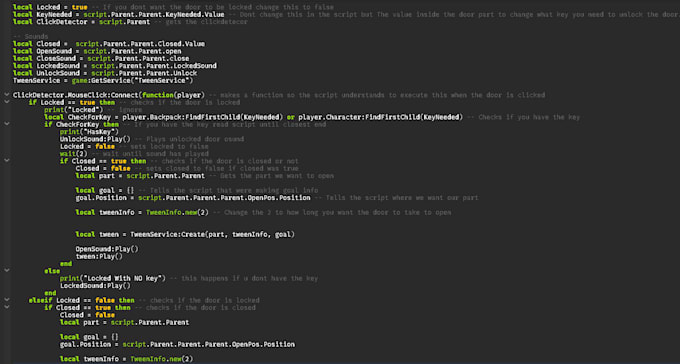Viewport: 680px width, 364px height.
Task: Collapse the ClickDetector.MouseClick:Connect function block
Action: pyautogui.click(x=6, y=95)
